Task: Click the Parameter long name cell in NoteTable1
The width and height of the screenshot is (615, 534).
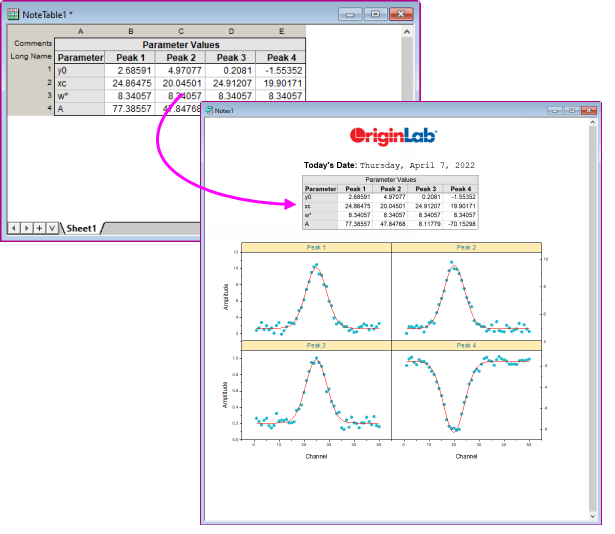Action: click(80, 57)
